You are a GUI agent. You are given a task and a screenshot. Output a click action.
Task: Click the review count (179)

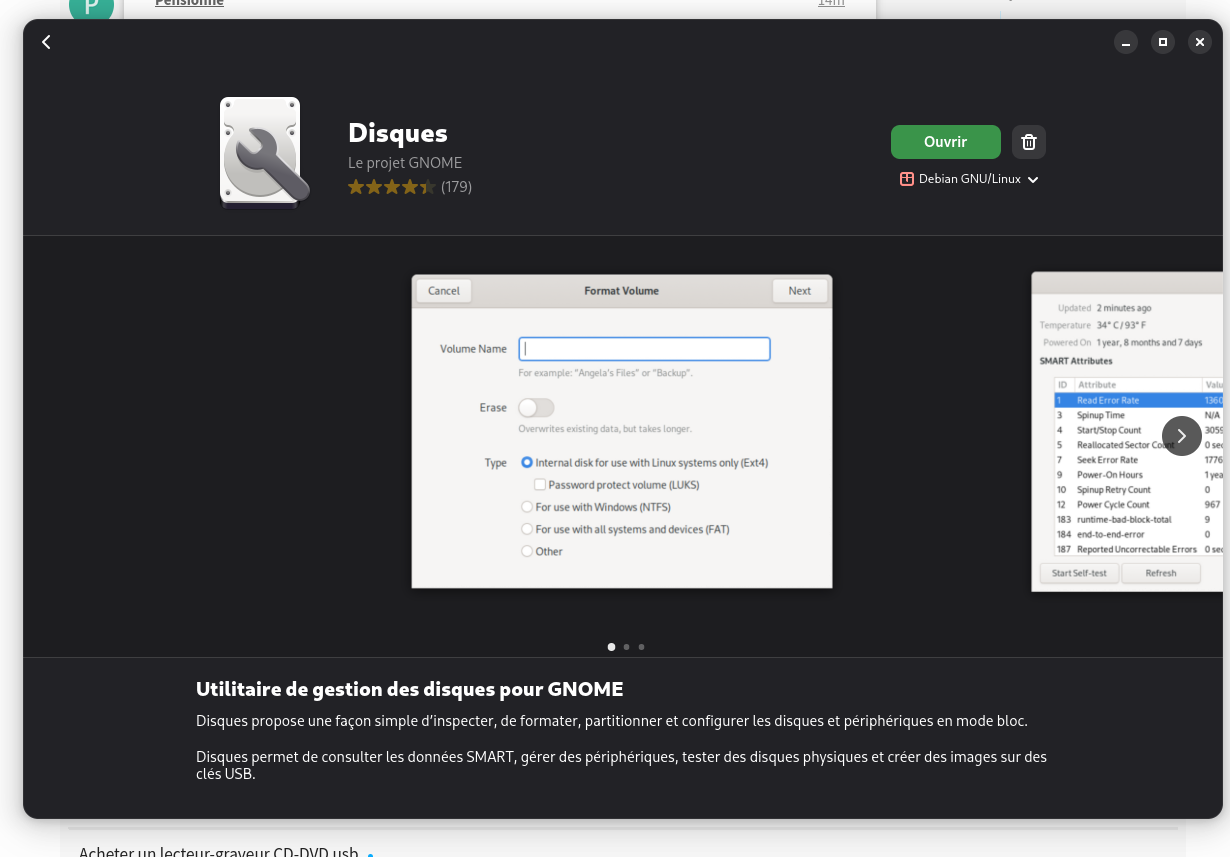click(x=456, y=187)
